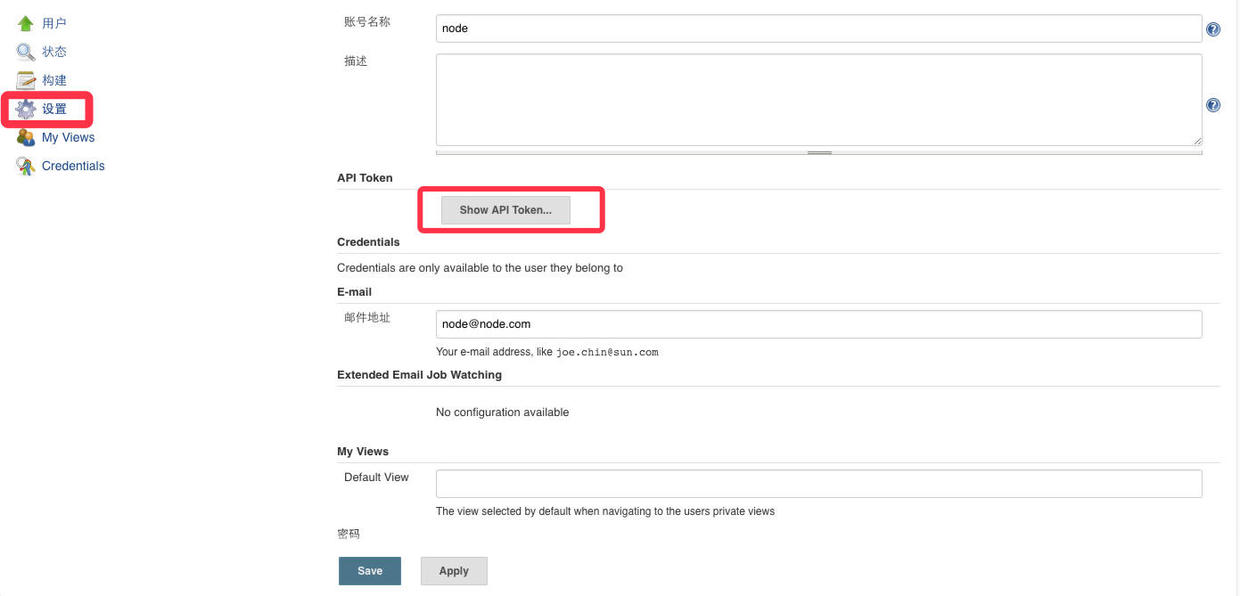1240x596 pixels.
Task: Open help for 账号名称 field
Action: (x=1213, y=29)
